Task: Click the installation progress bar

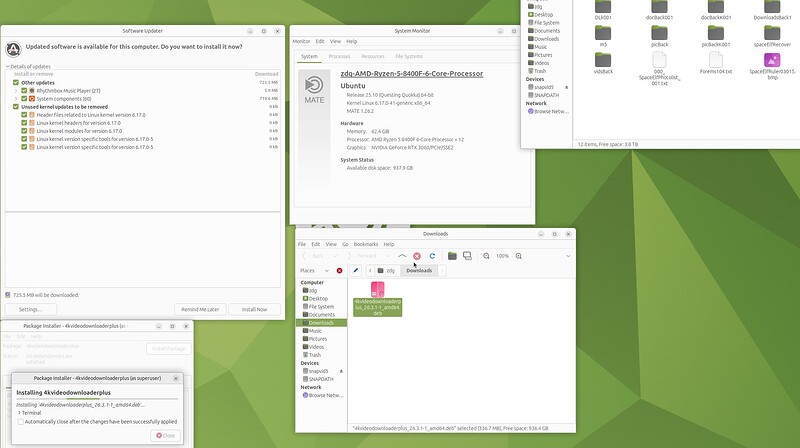Action: (97, 399)
